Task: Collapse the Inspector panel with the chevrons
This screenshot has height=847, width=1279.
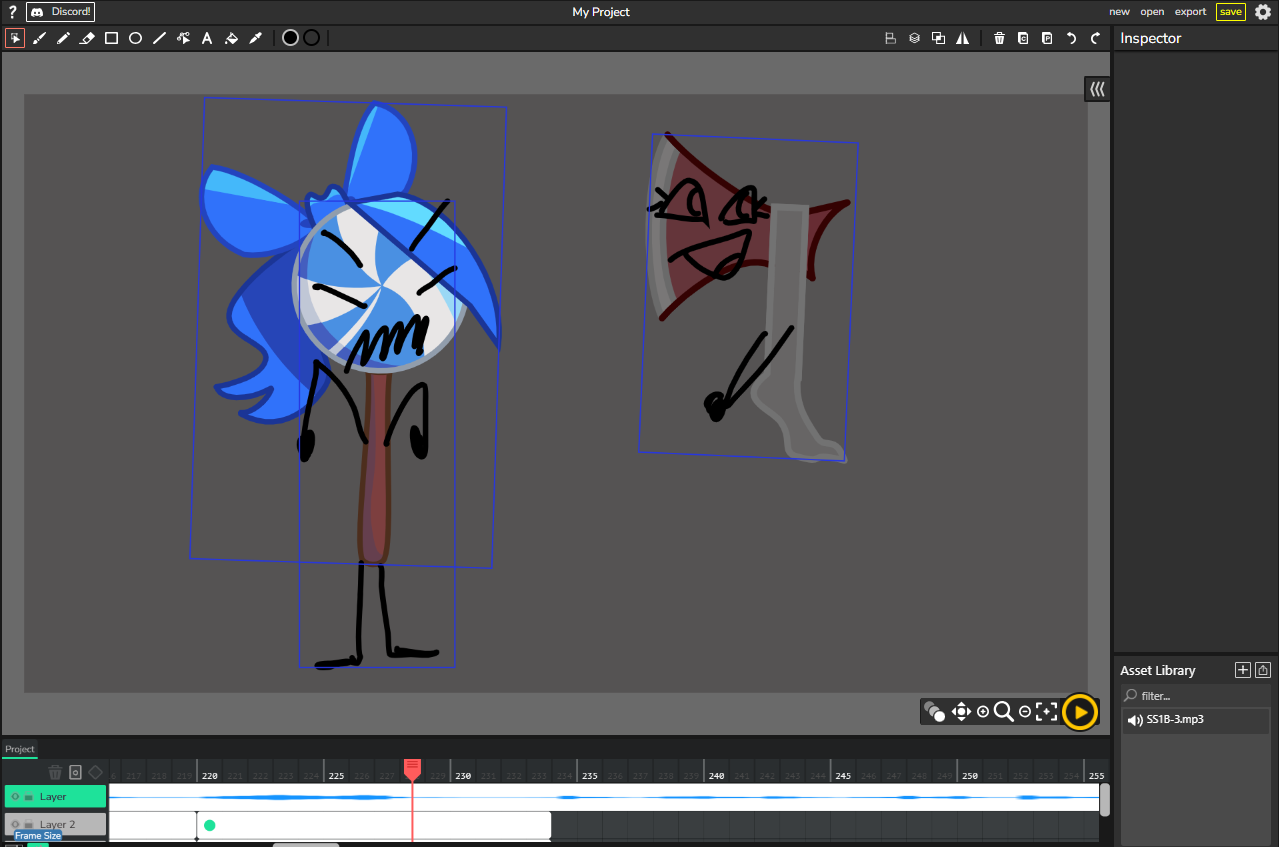Action: pyautogui.click(x=1097, y=89)
